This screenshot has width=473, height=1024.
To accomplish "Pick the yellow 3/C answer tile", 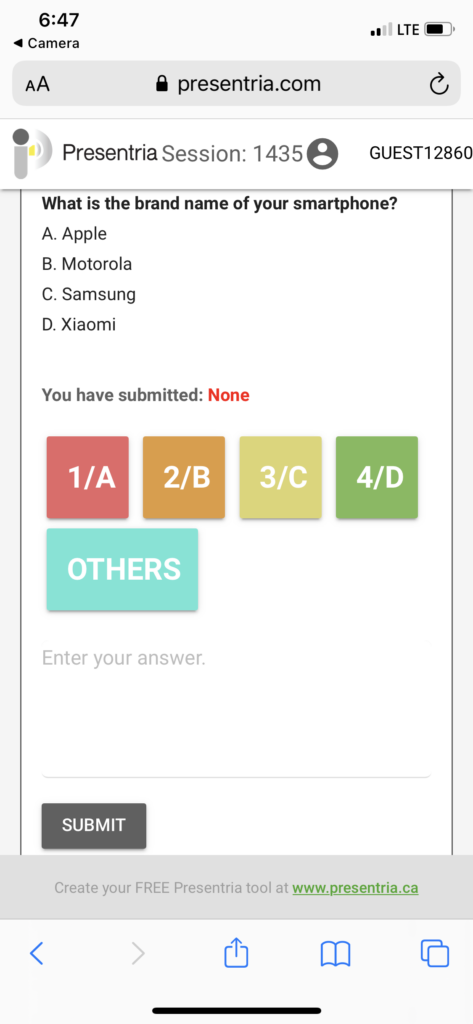I will tap(280, 477).
